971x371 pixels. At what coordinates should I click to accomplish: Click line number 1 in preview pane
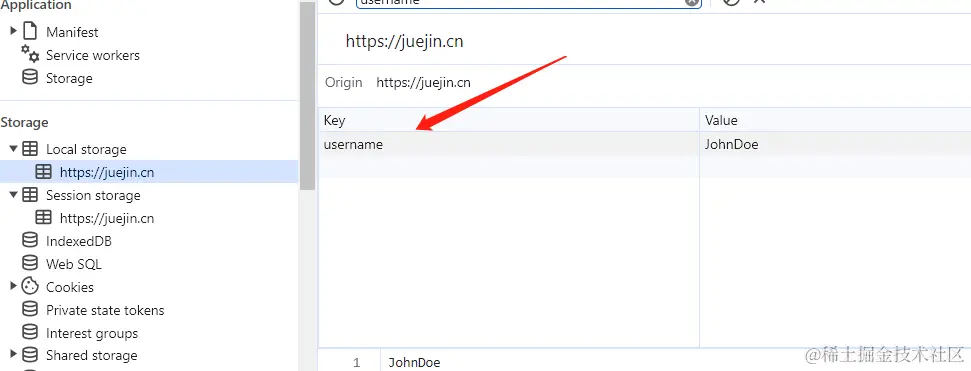click(x=356, y=362)
